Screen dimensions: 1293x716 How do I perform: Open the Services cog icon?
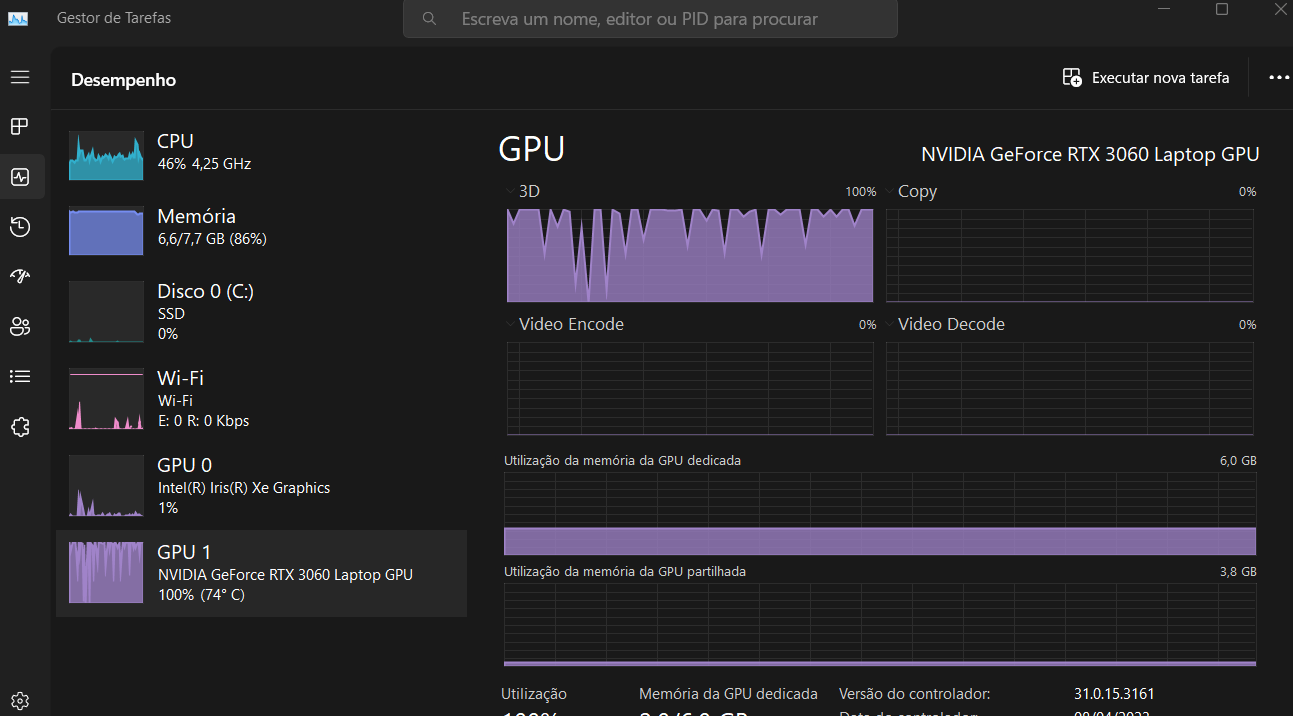pos(20,427)
